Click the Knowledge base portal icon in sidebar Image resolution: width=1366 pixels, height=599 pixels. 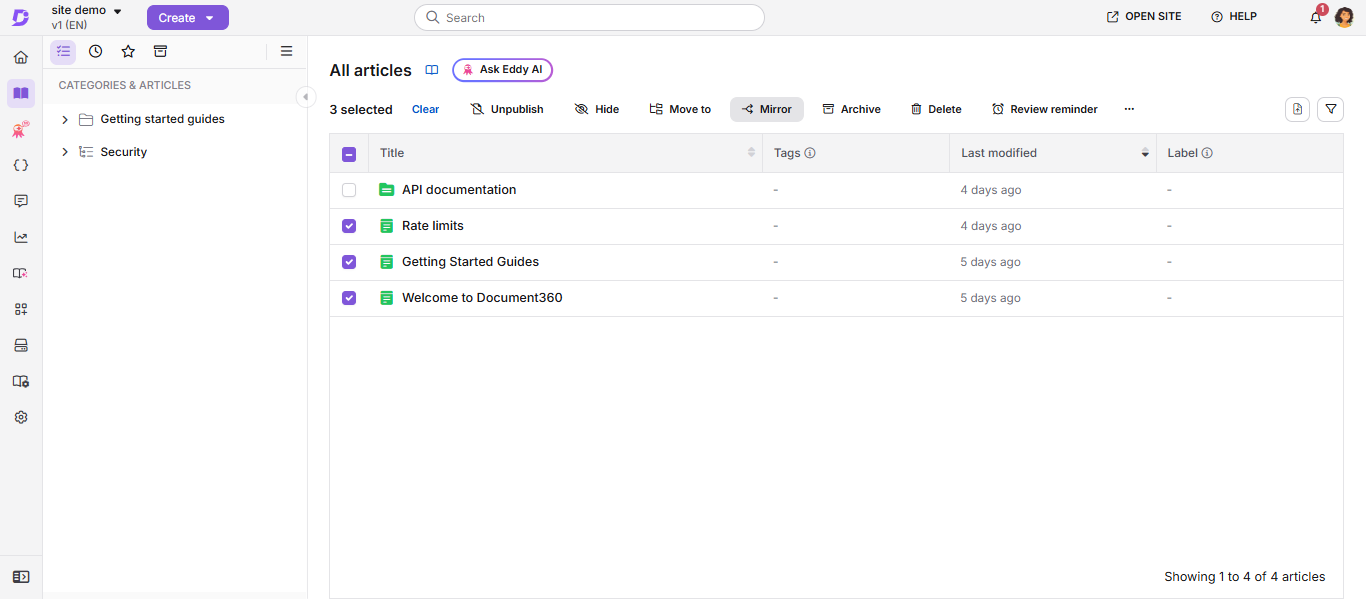click(21, 273)
